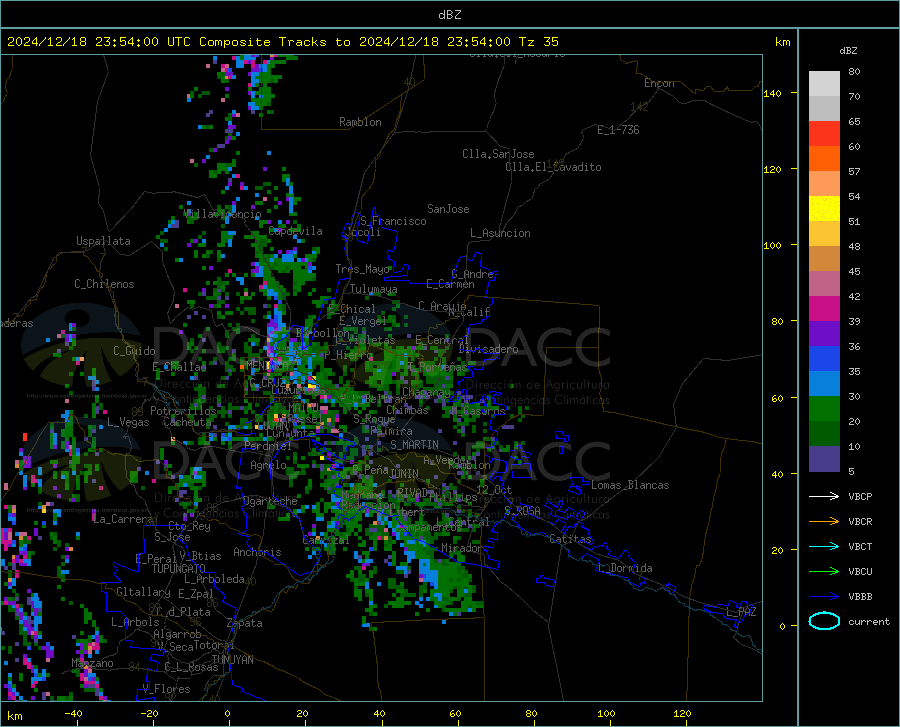Click the 'Tulumaya' map label
This screenshot has width=900, height=727.
point(373,289)
